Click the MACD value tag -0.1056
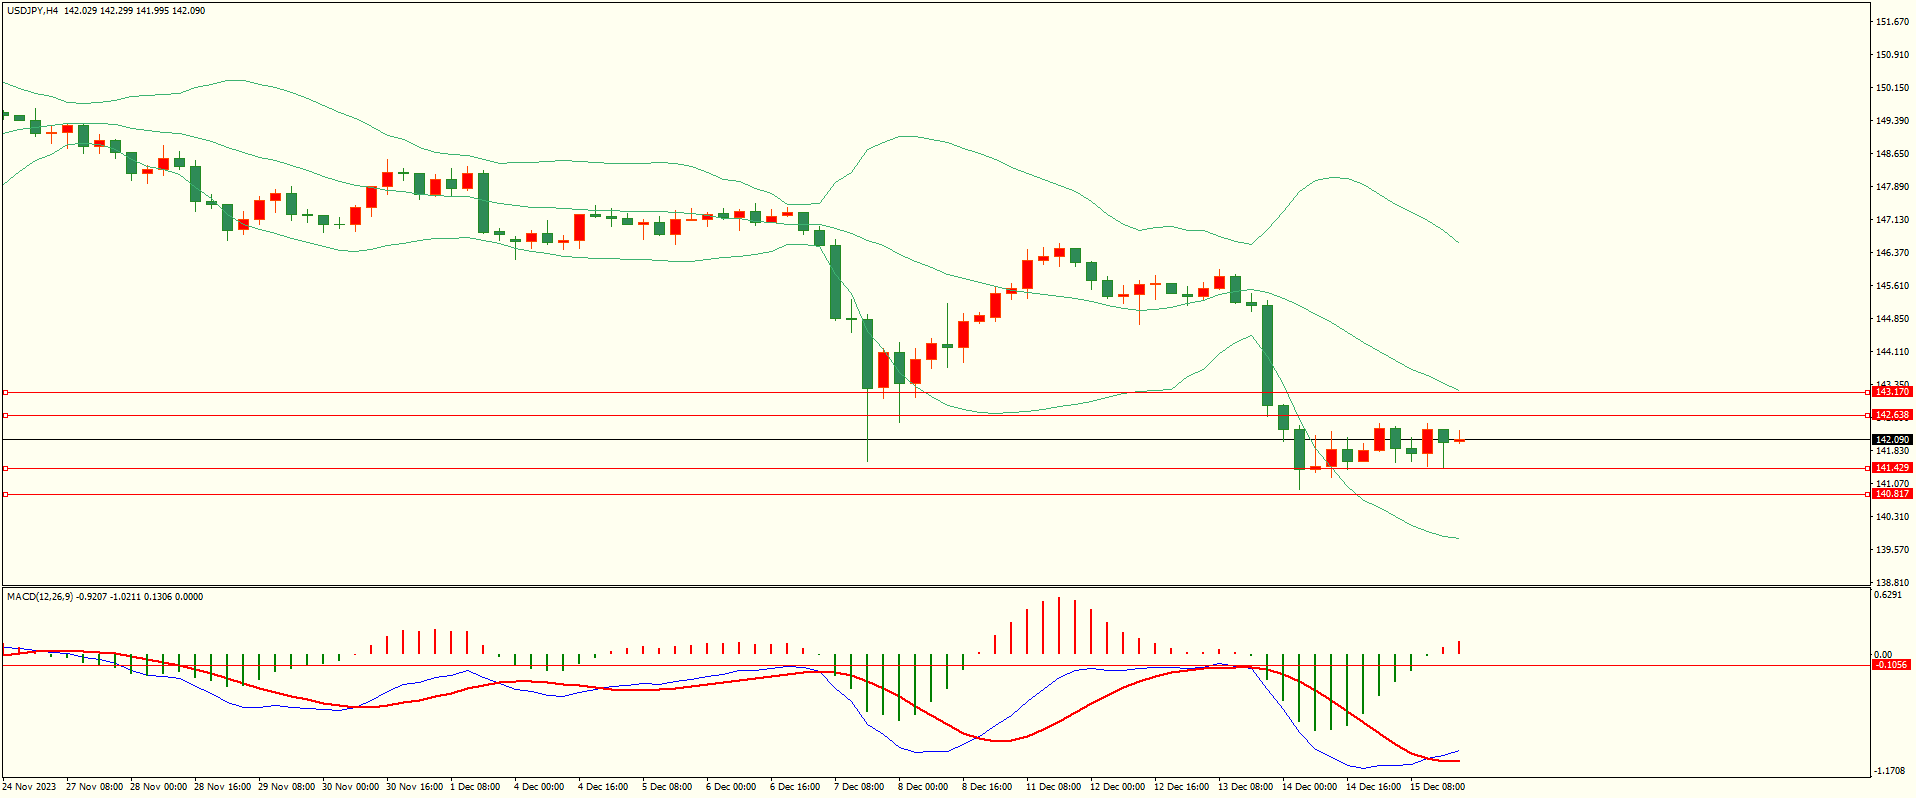1916x798 pixels. point(1890,665)
